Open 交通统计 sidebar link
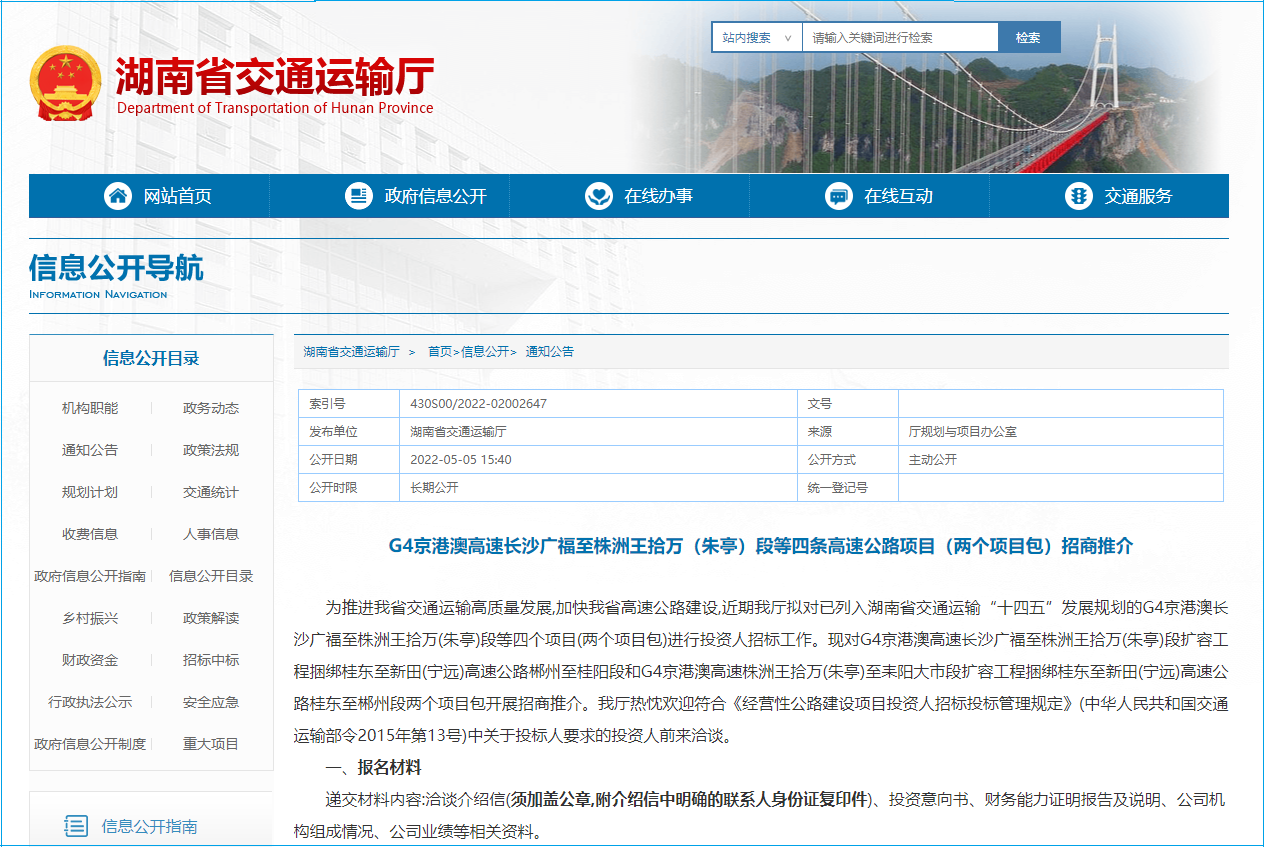This screenshot has width=1264, height=847. click(211, 492)
